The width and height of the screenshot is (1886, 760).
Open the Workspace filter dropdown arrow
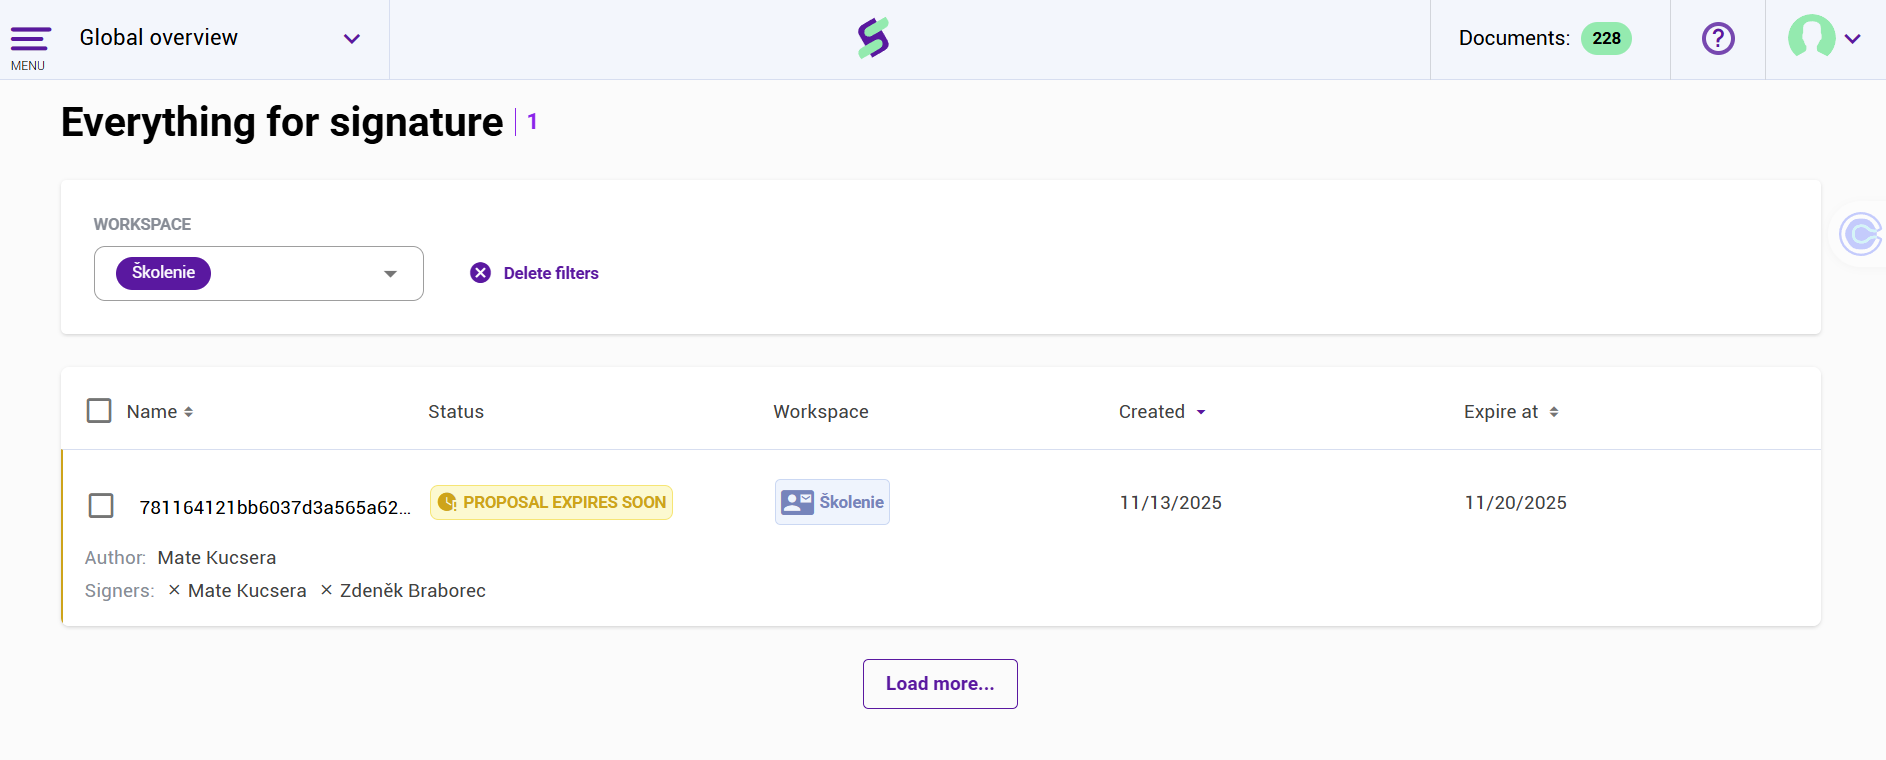(x=390, y=274)
